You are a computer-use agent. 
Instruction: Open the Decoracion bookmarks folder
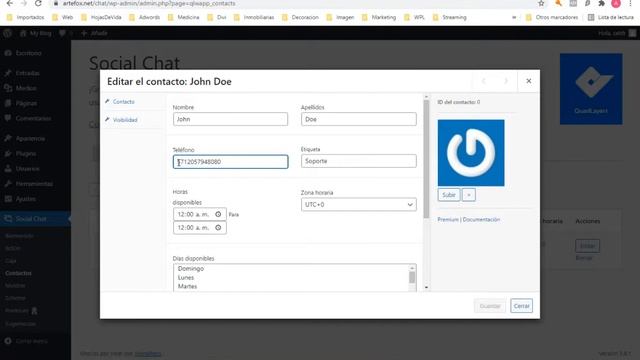click(300, 18)
